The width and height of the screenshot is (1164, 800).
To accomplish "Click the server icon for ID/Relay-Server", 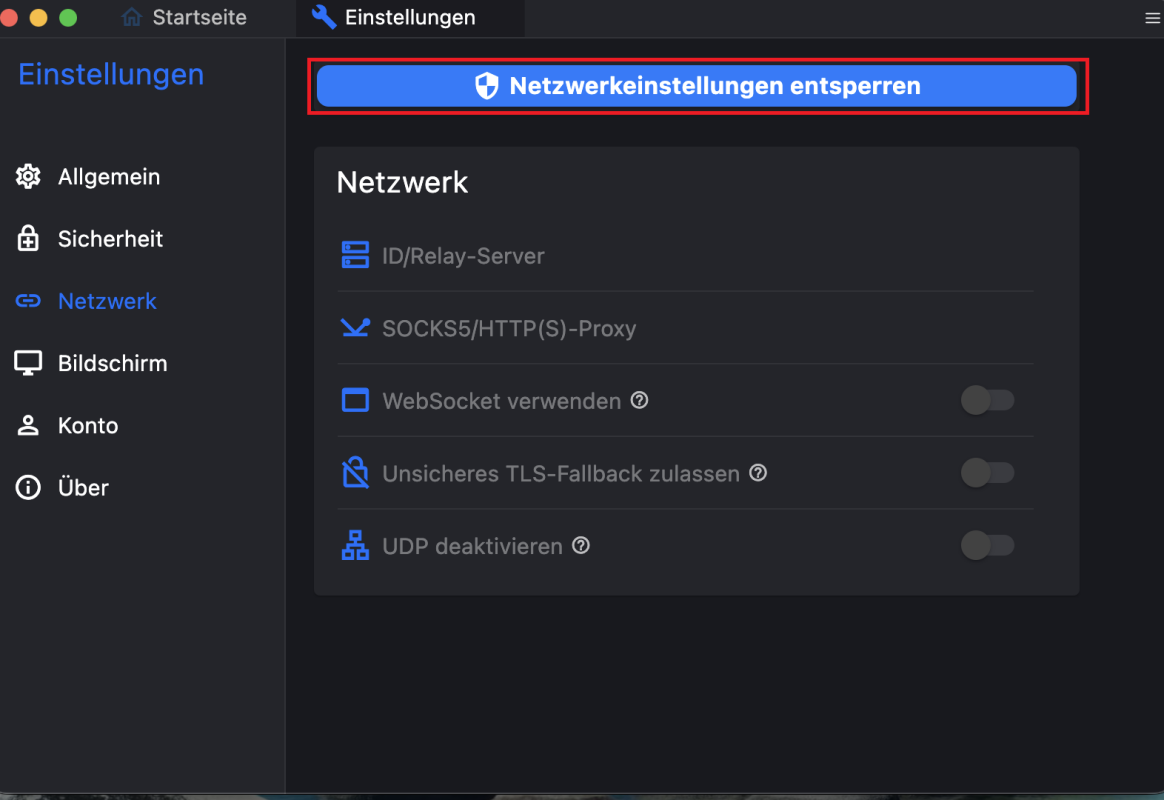I will (x=355, y=255).
